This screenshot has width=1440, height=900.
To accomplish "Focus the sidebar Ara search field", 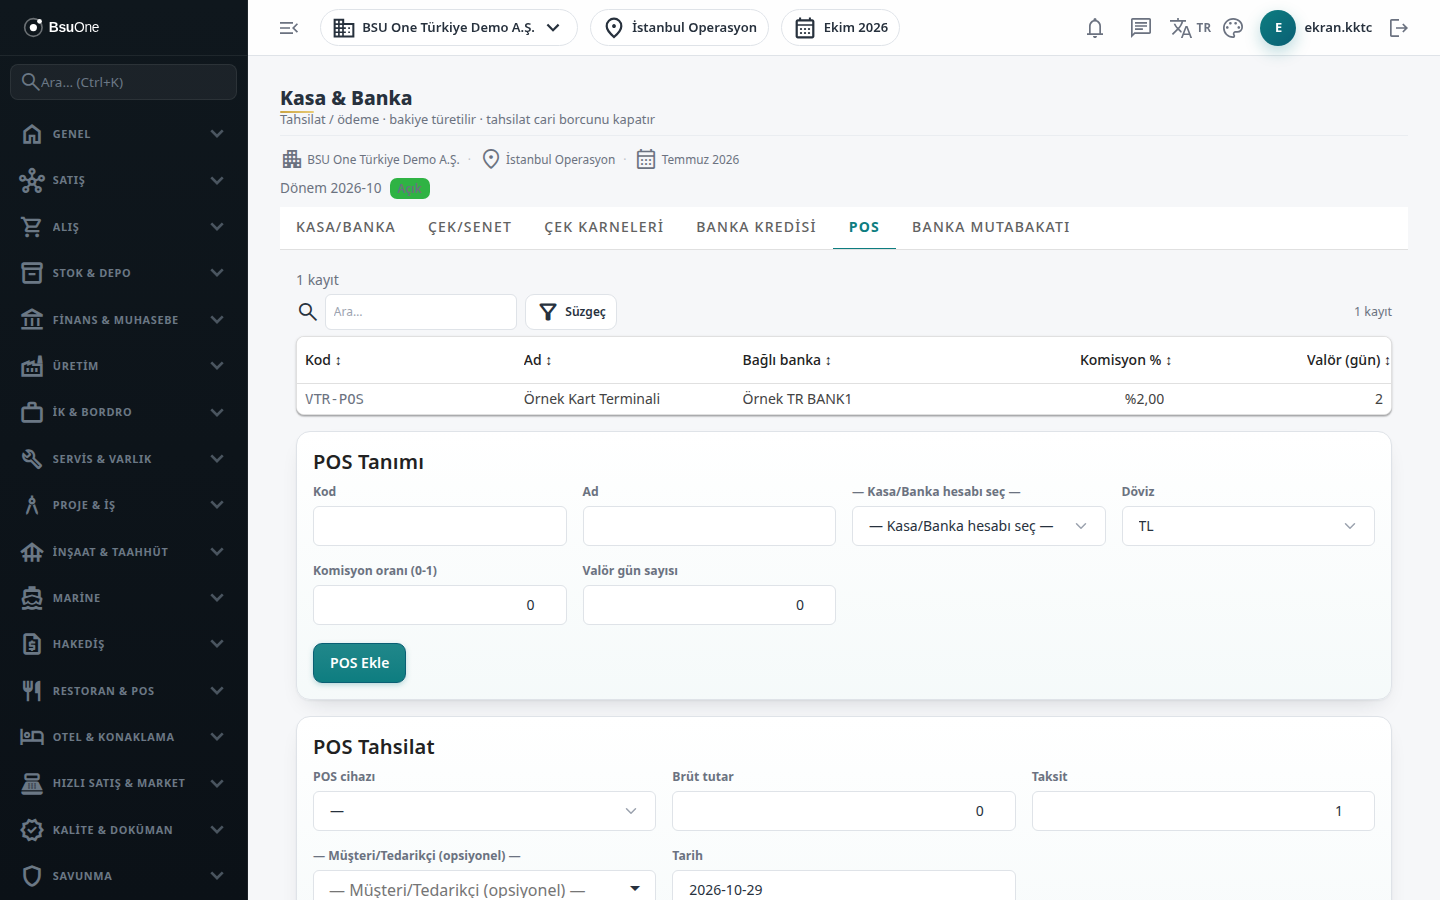I will (124, 82).
